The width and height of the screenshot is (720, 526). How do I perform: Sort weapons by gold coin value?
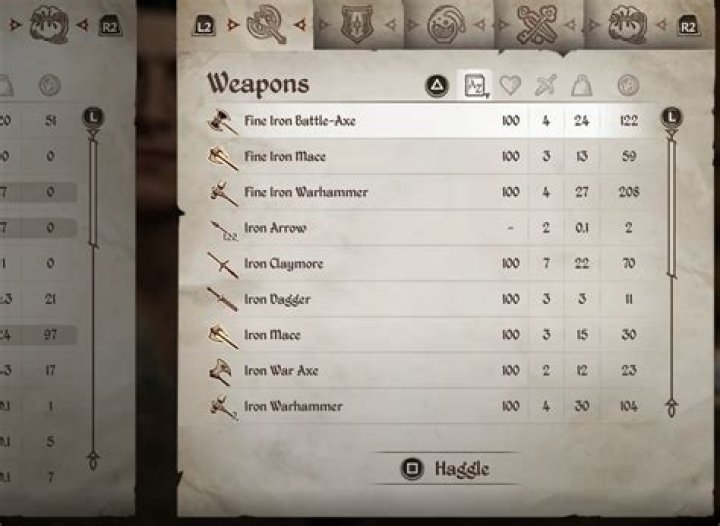[628, 85]
